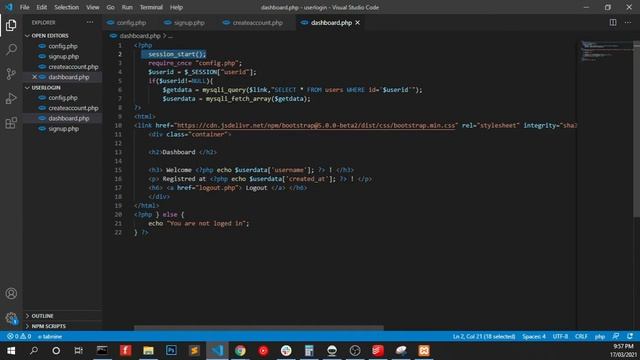Open Task View on the taskbar
This screenshot has height=360, width=640.
pos(78,351)
